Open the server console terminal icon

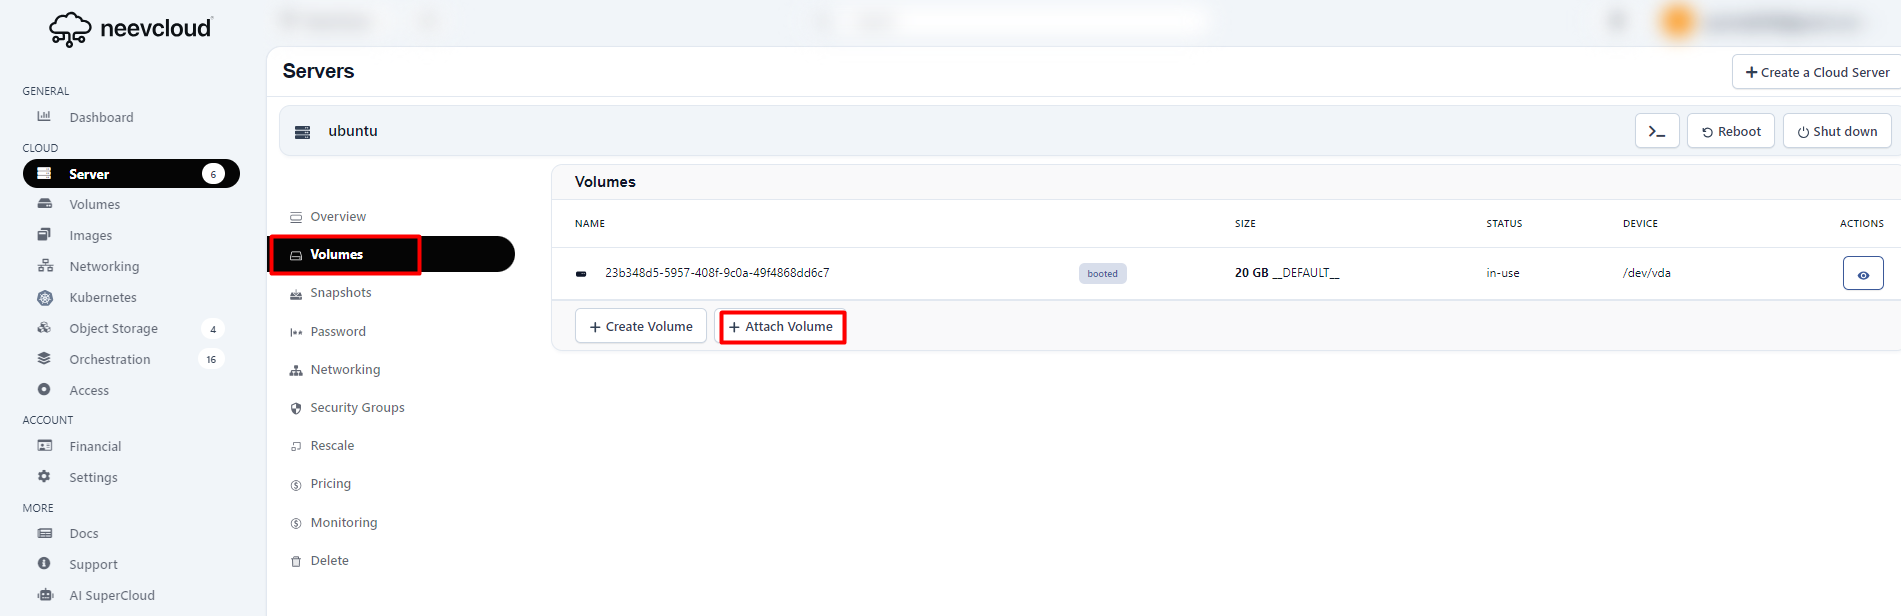point(1656,131)
